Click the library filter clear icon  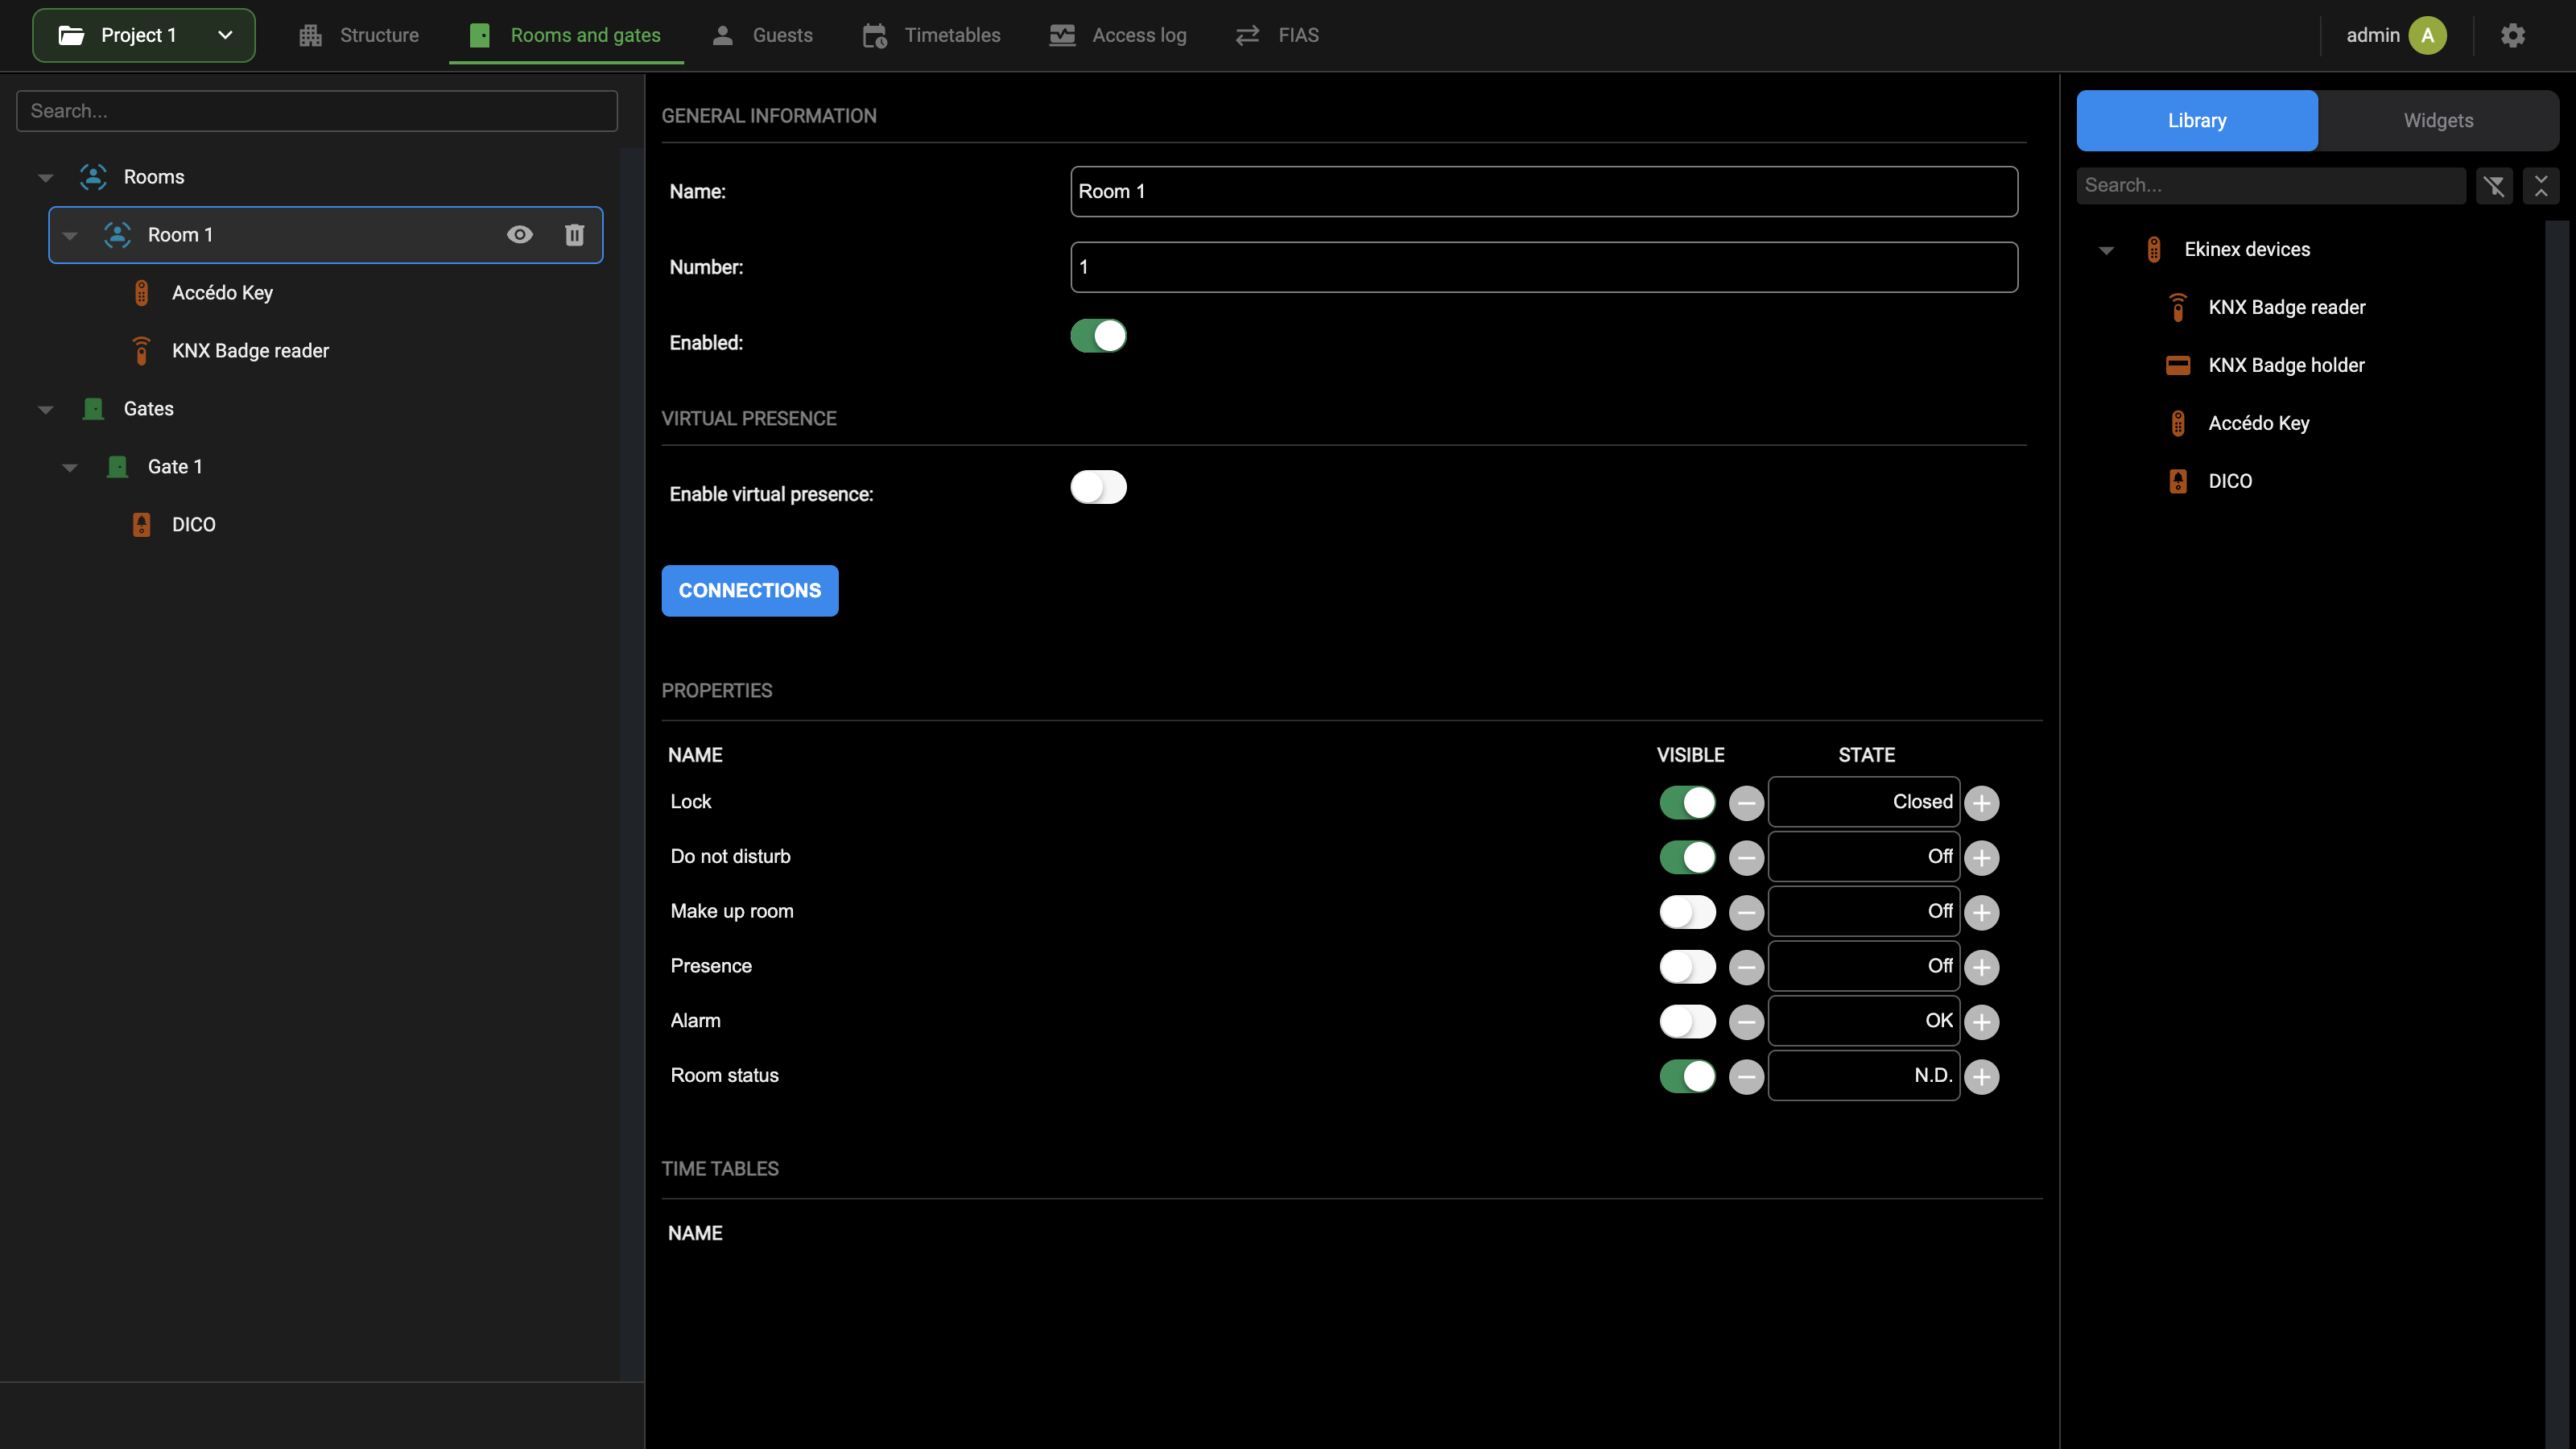[2494, 185]
